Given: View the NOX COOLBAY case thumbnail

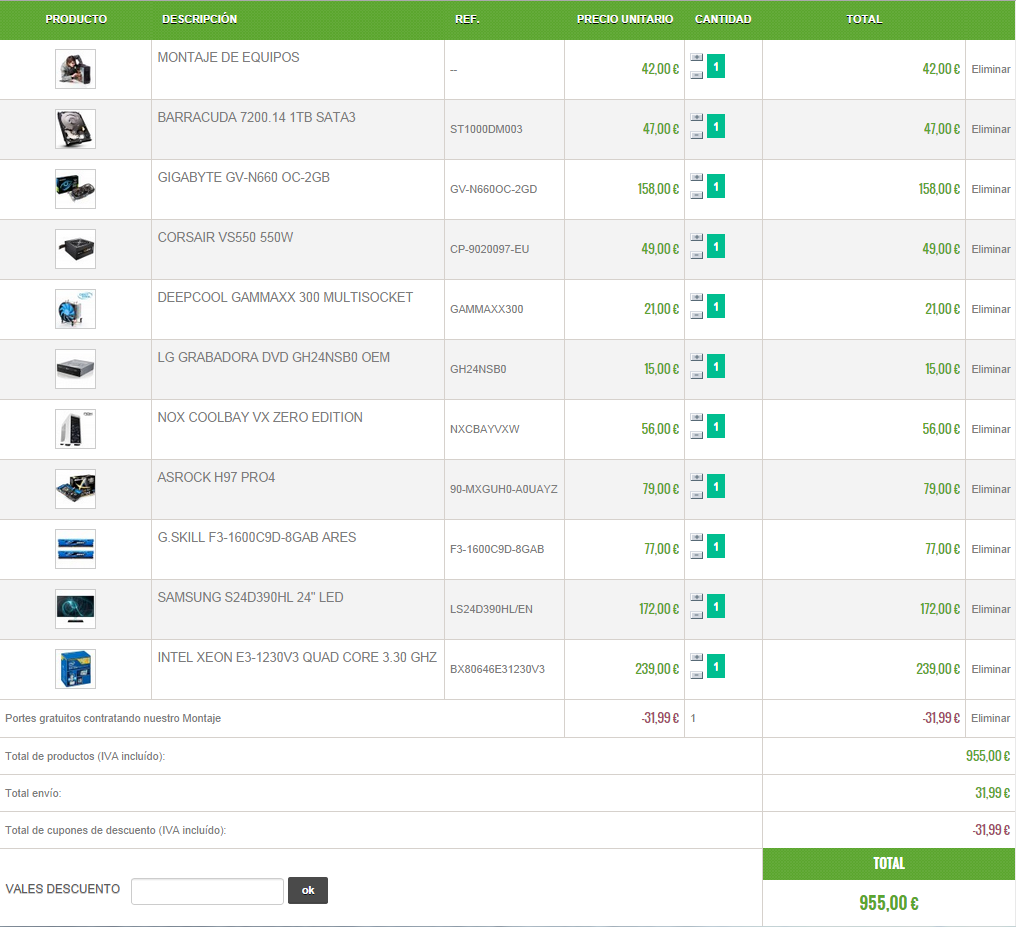Looking at the screenshot, I should (75, 429).
